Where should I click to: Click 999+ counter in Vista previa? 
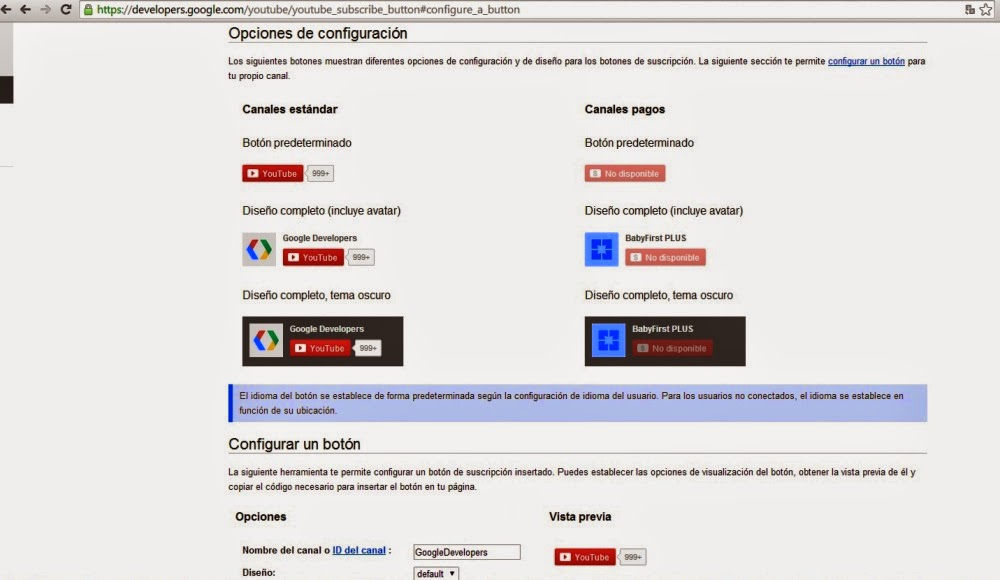[632, 557]
